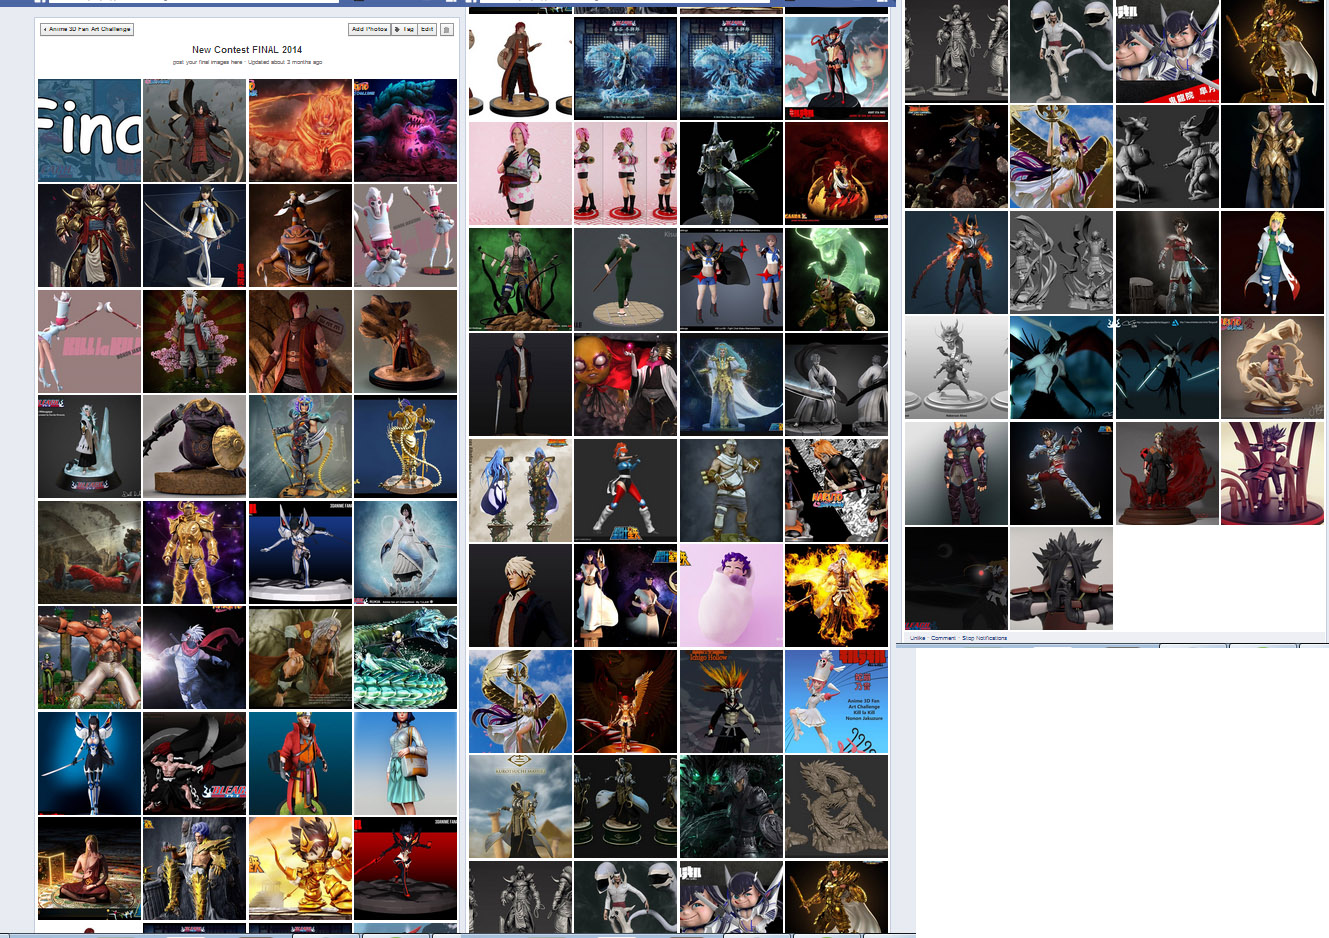Viewport: 1329px width, 938px height.
Task: Open man in green suit thumbnail
Action: pos(625,279)
